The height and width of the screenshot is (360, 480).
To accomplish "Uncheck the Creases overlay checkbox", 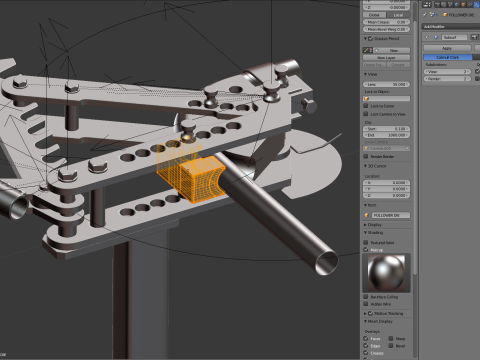I will point(366,353).
